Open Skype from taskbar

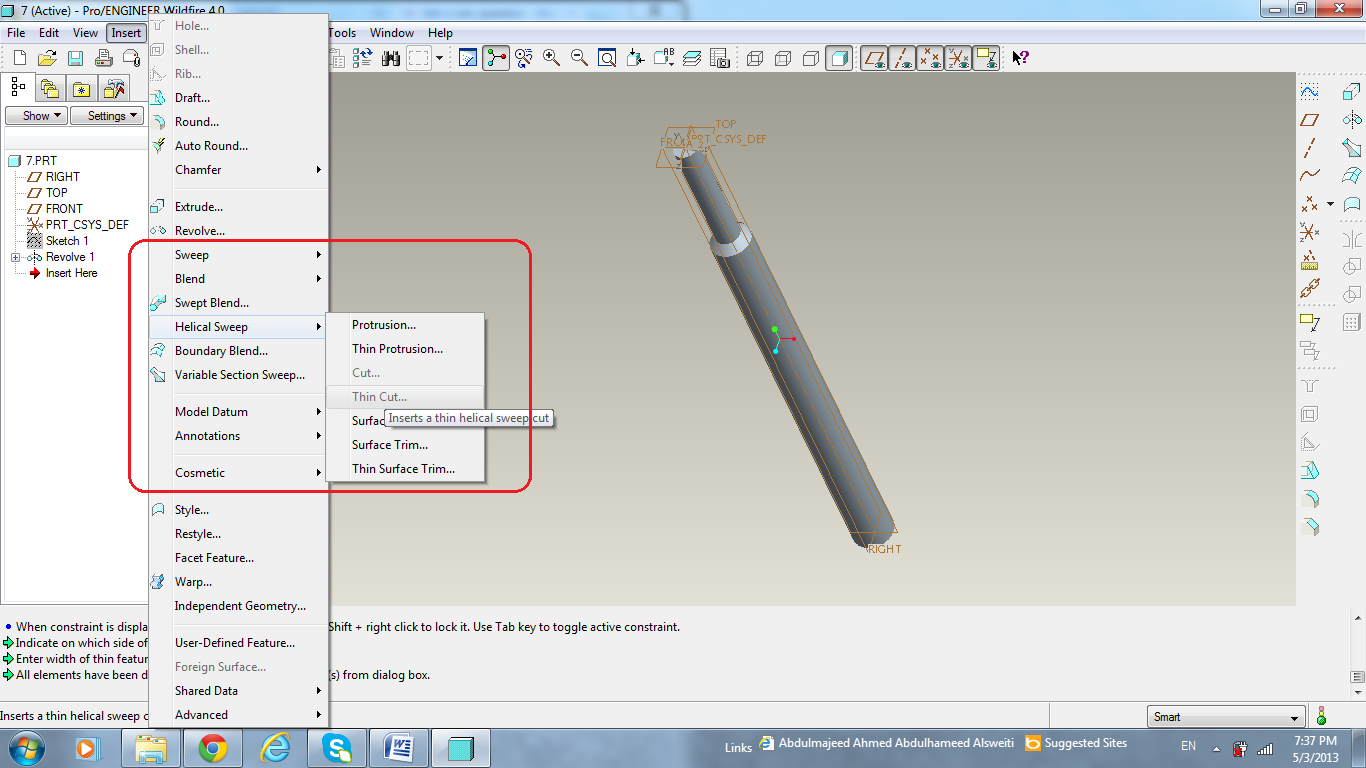[336, 747]
